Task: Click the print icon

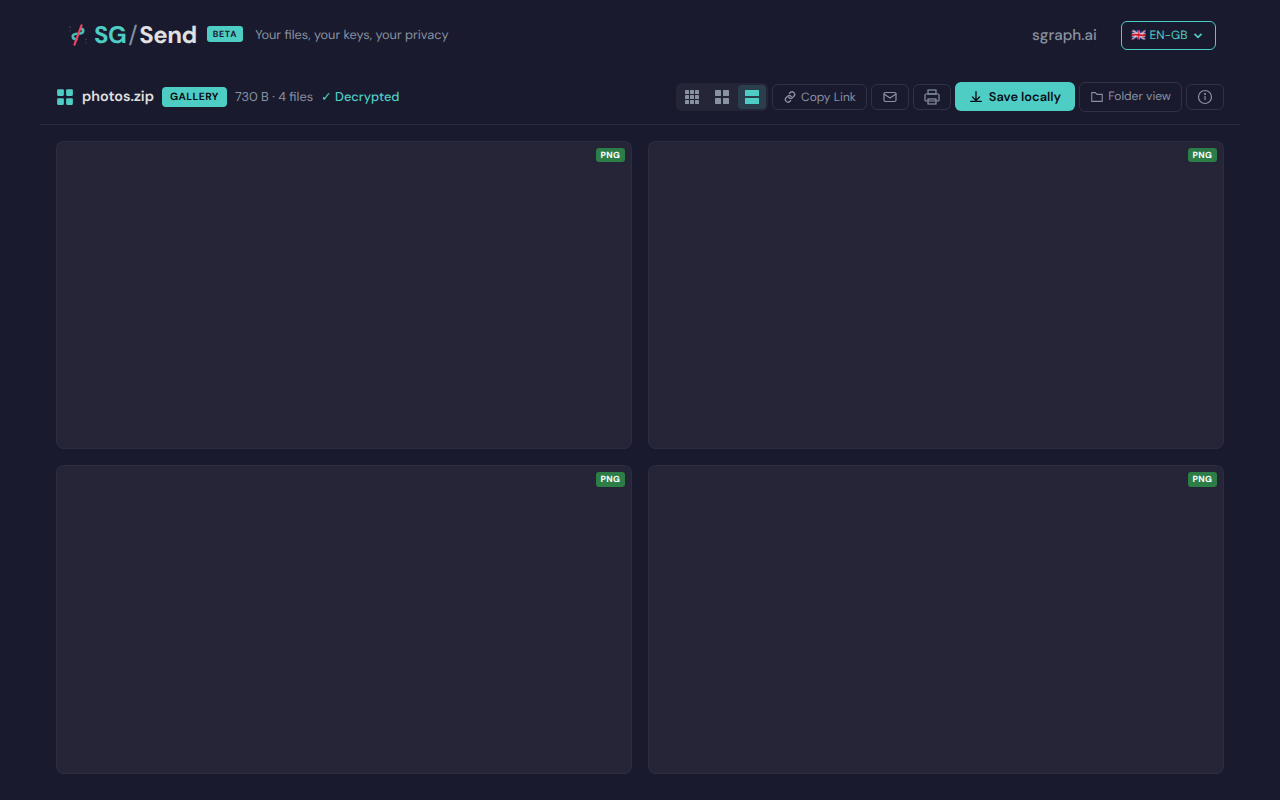Action: pyautogui.click(x=932, y=97)
